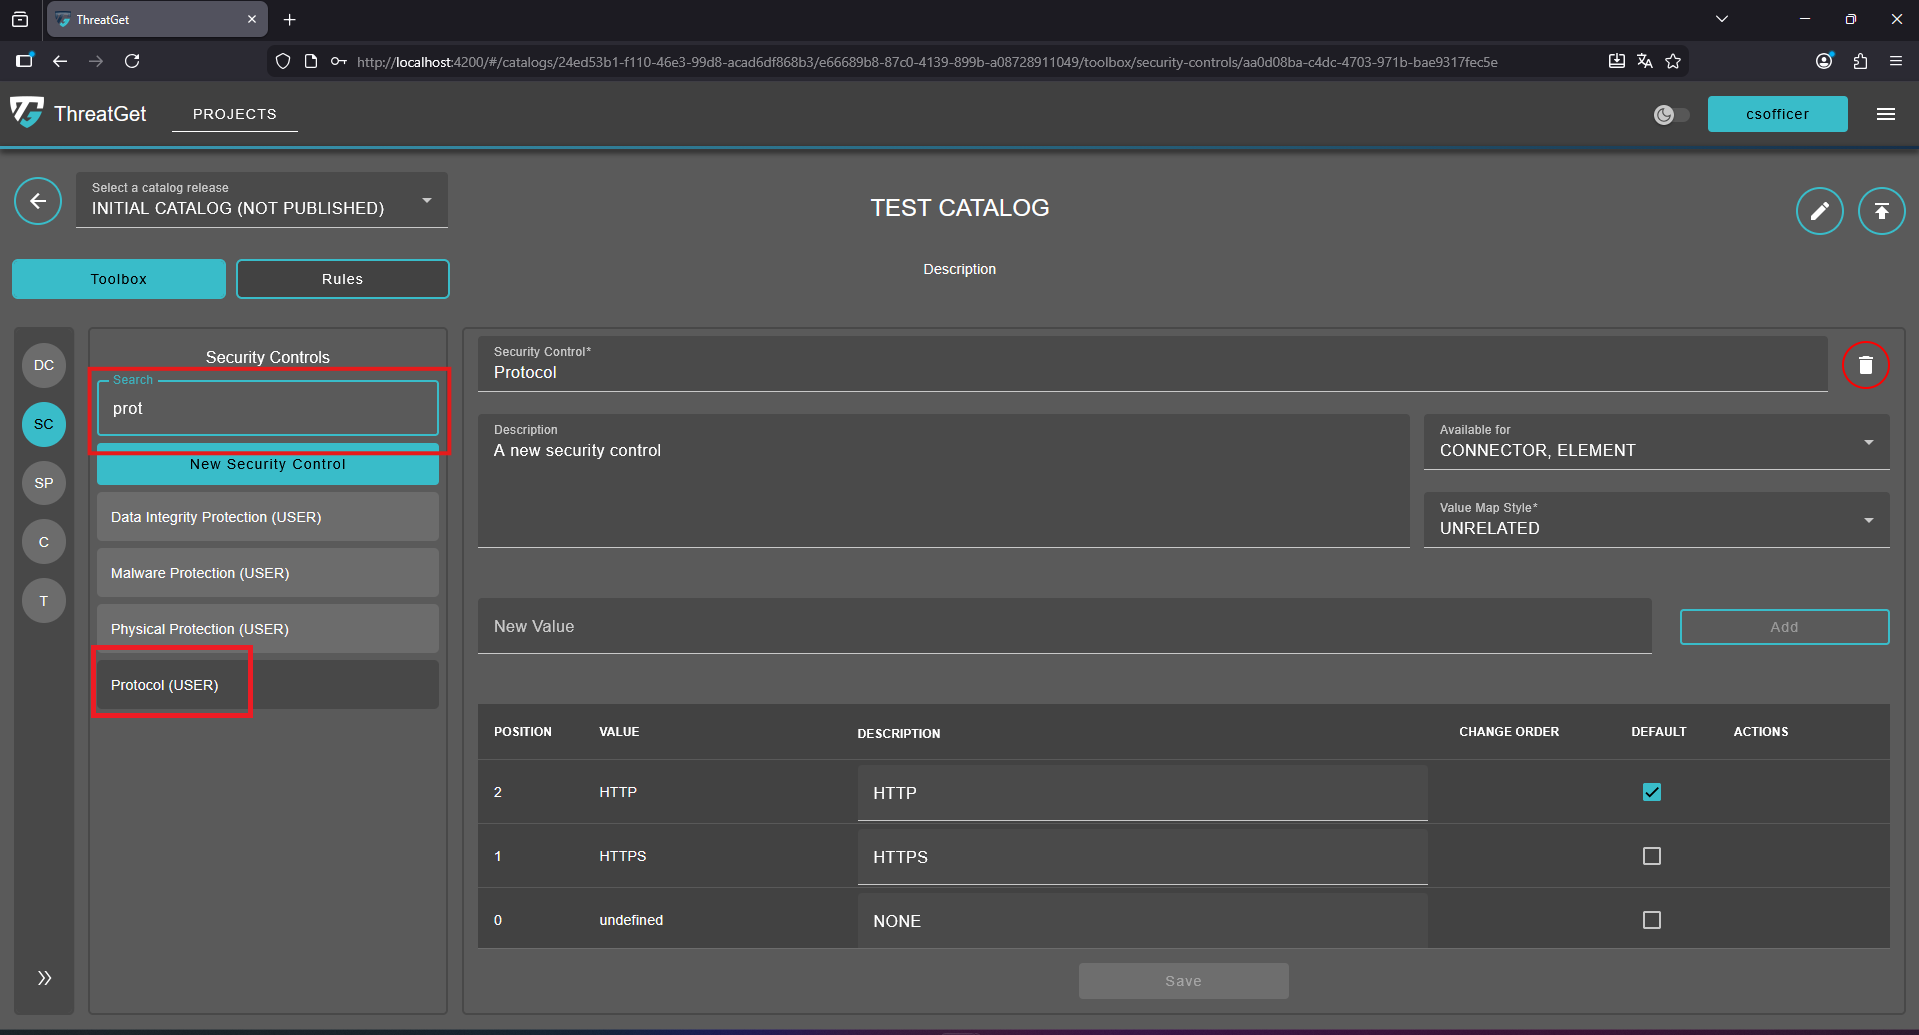Uncheck the default checkbox for HTTP
The height and width of the screenshot is (1035, 1919).
(x=1651, y=792)
